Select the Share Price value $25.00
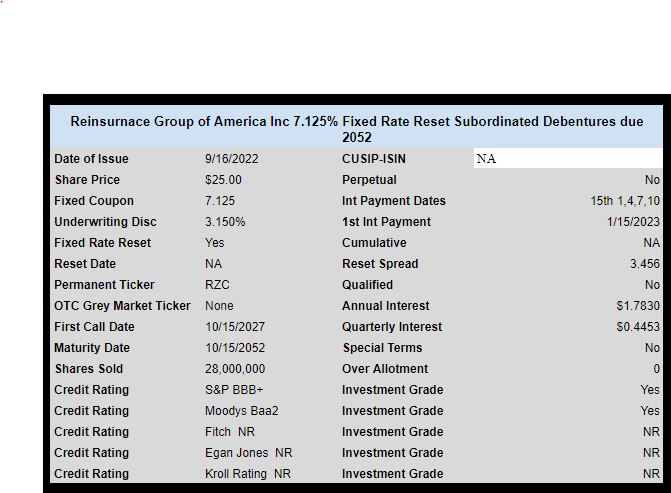 [x=223, y=180]
